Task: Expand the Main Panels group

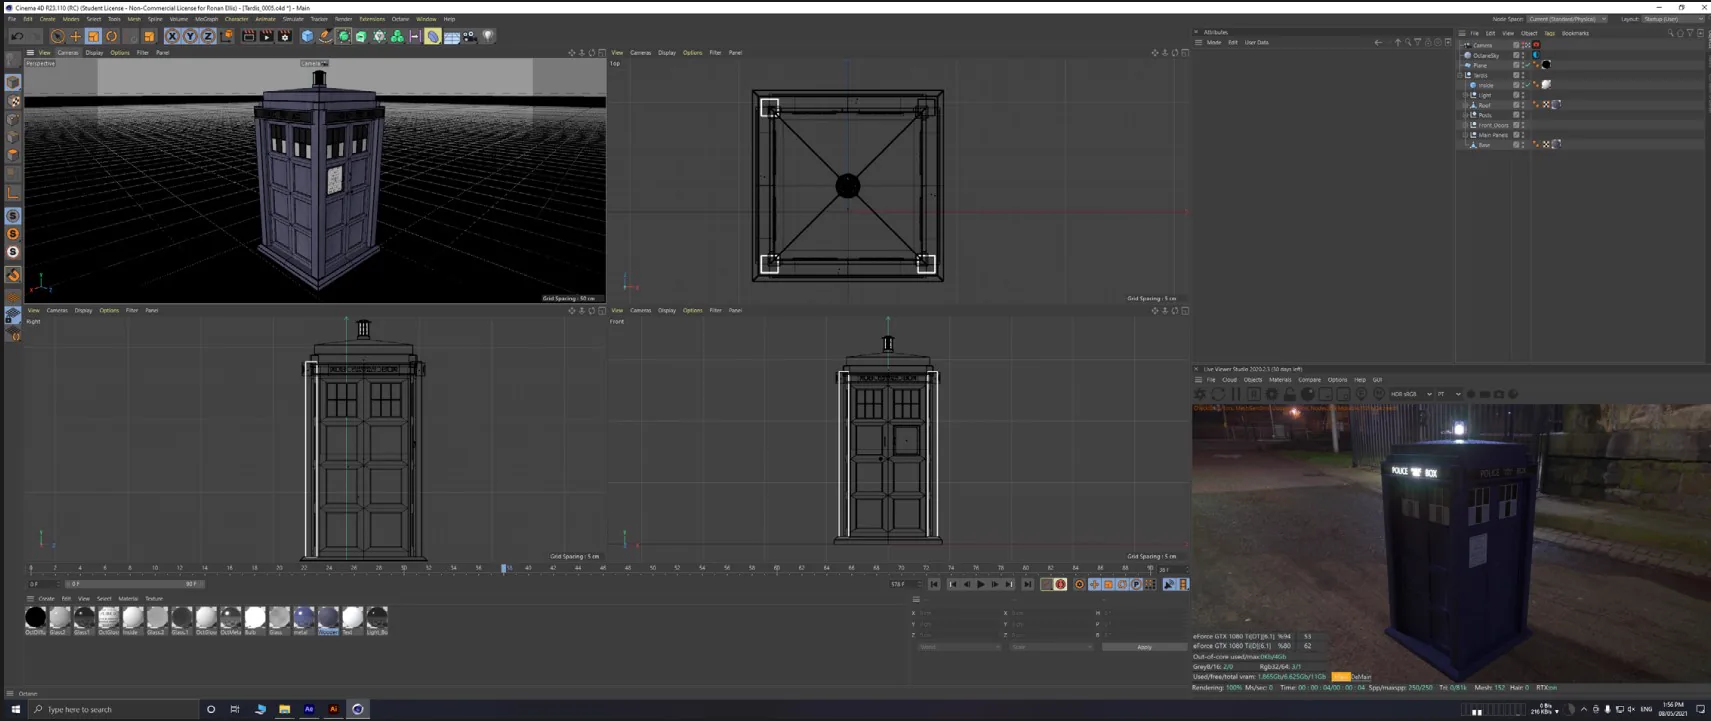Action: tap(1465, 135)
